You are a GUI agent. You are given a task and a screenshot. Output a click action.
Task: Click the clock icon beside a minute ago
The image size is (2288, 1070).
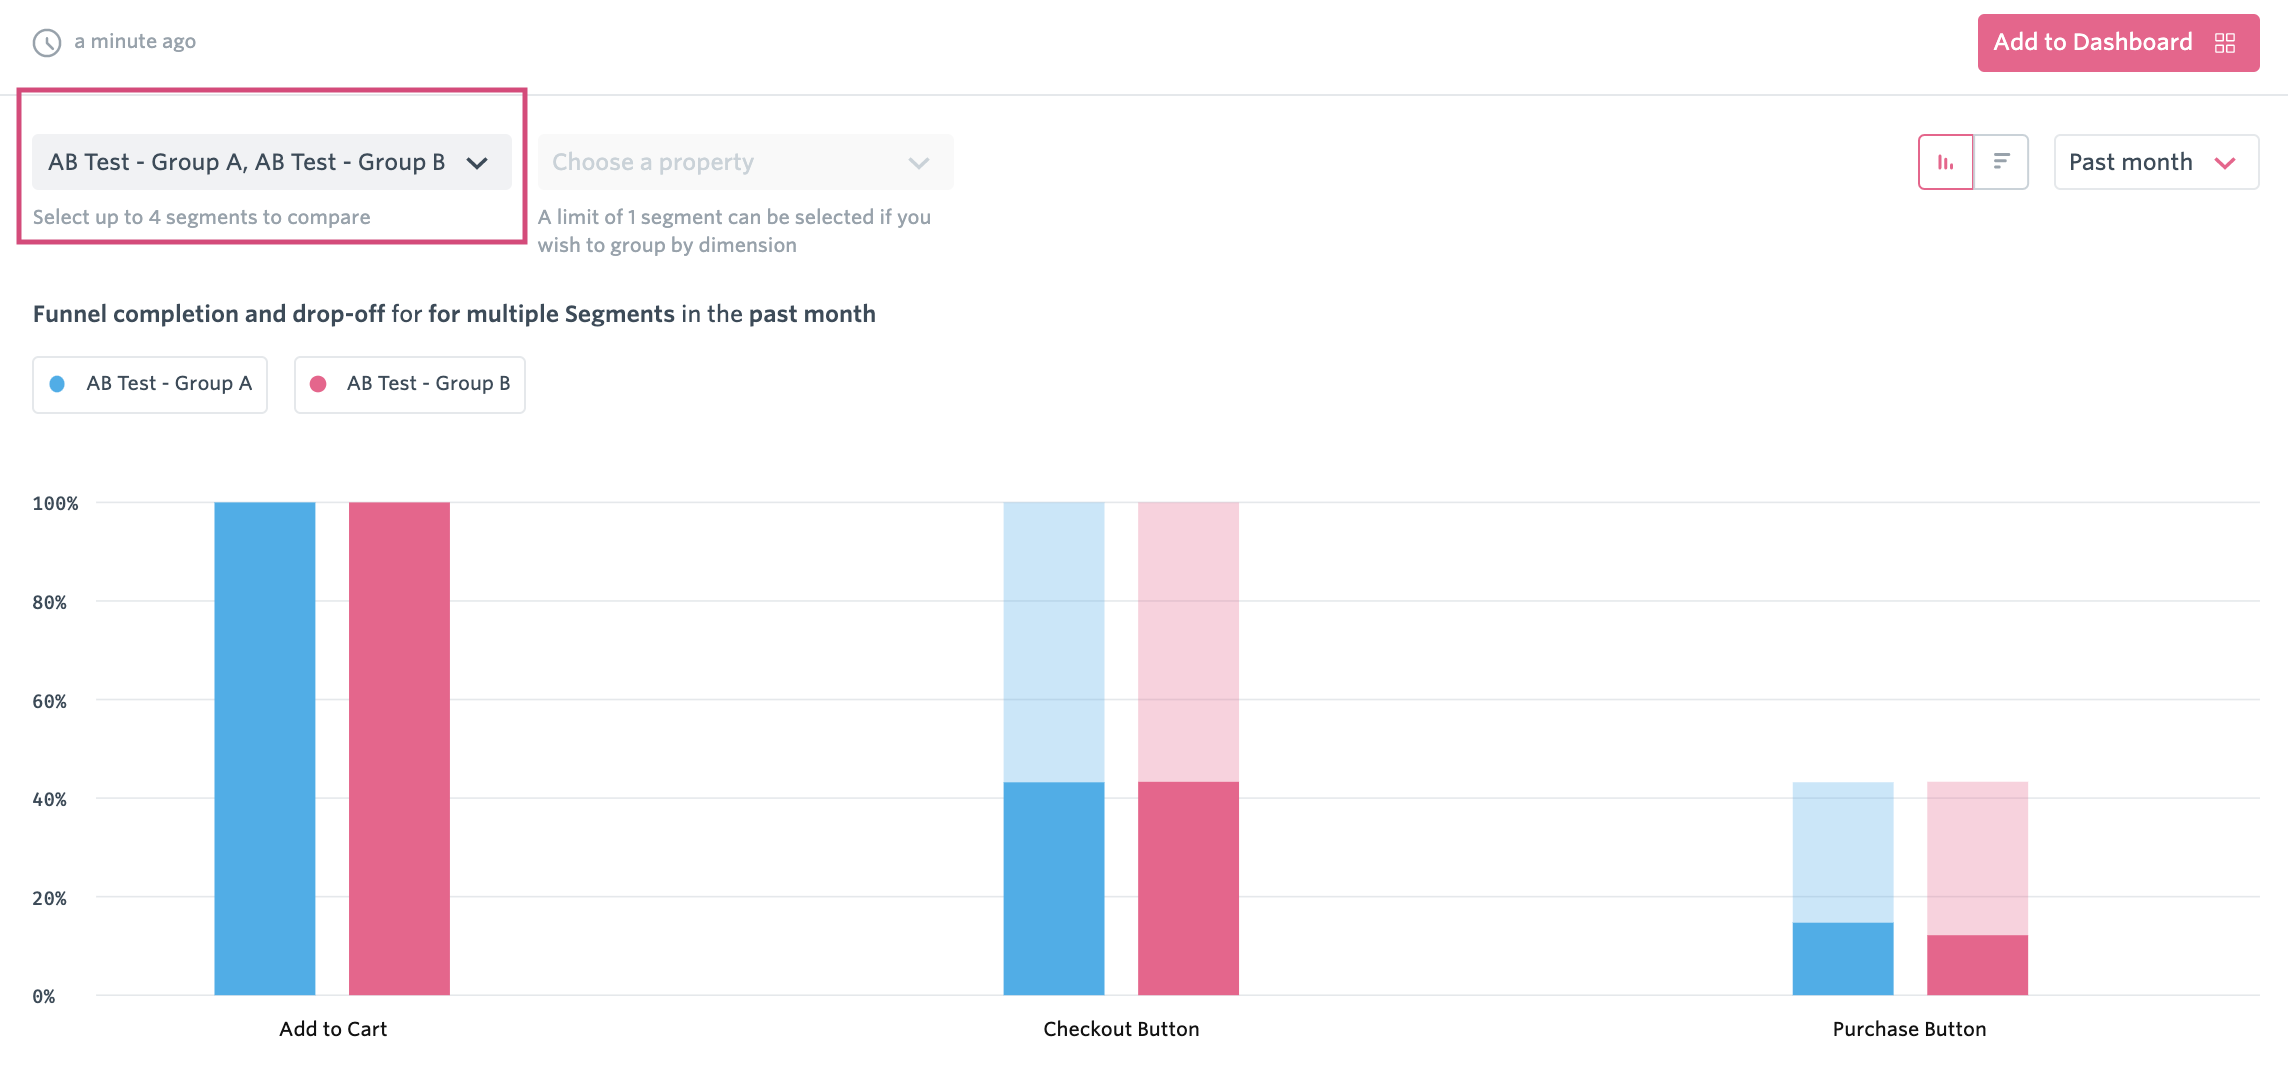click(47, 43)
